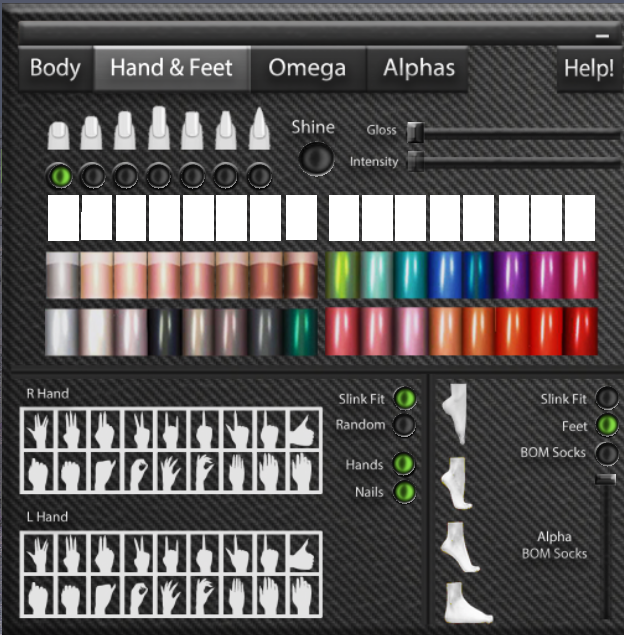624x635 pixels.
Task: Choose the dark teal nail polish swatch
Action: pos(300,332)
